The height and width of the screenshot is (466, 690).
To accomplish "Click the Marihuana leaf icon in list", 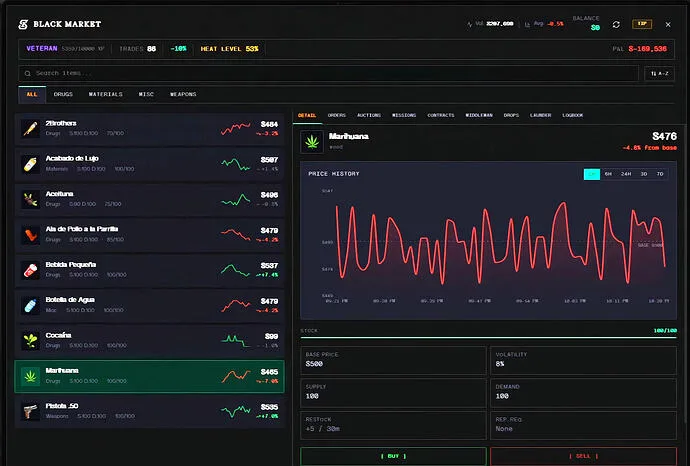I will [30, 376].
